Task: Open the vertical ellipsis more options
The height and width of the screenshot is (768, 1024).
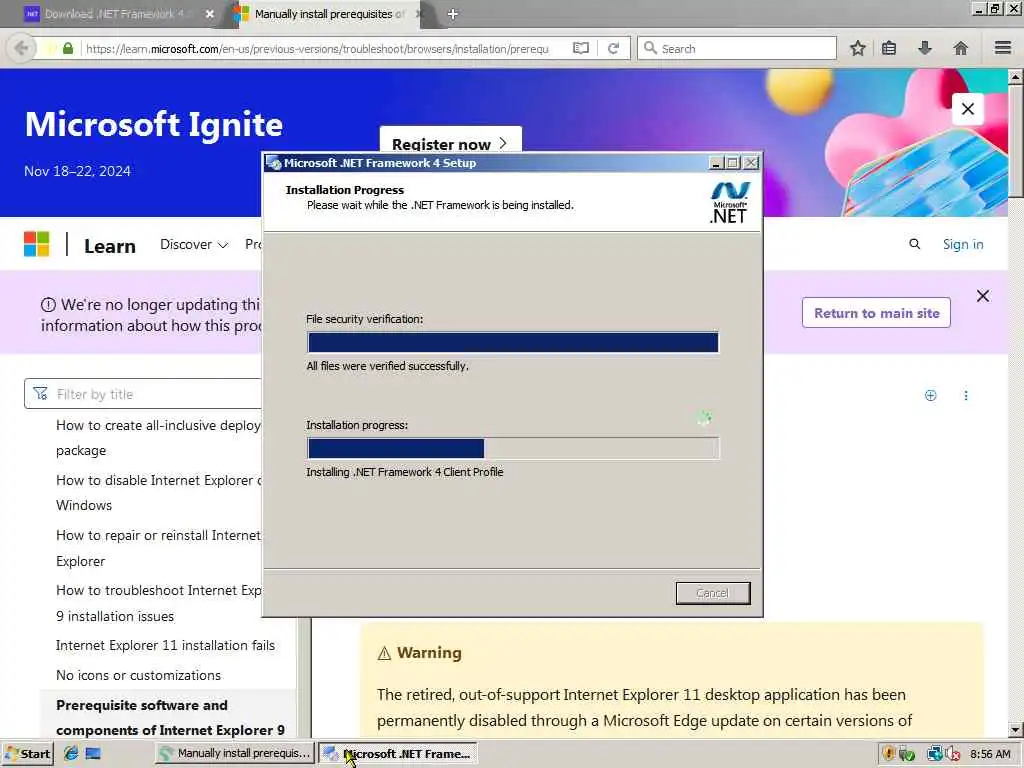Action: pos(966,395)
